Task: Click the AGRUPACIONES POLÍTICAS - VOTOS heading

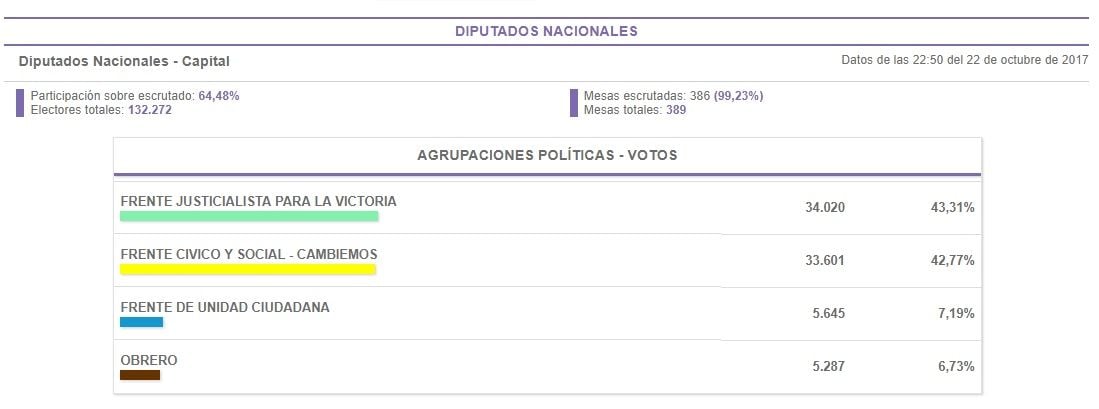Action: [x=547, y=156]
